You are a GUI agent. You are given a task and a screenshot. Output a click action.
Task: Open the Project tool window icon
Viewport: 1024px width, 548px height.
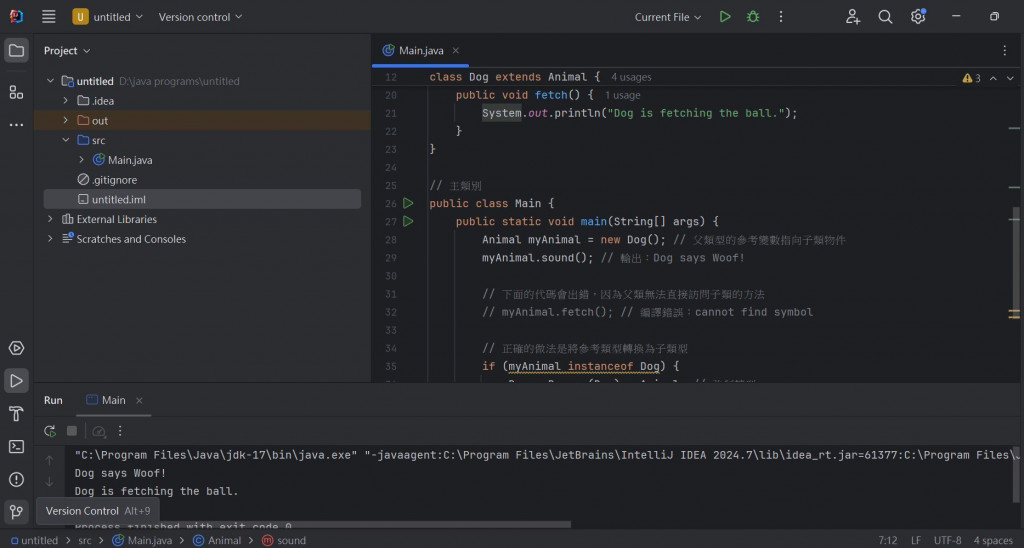(x=16, y=50)
